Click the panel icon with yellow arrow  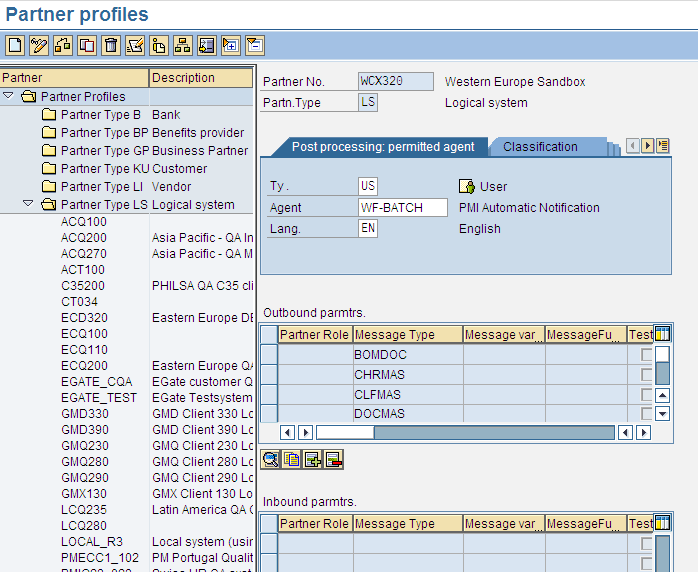coord(207,45)
